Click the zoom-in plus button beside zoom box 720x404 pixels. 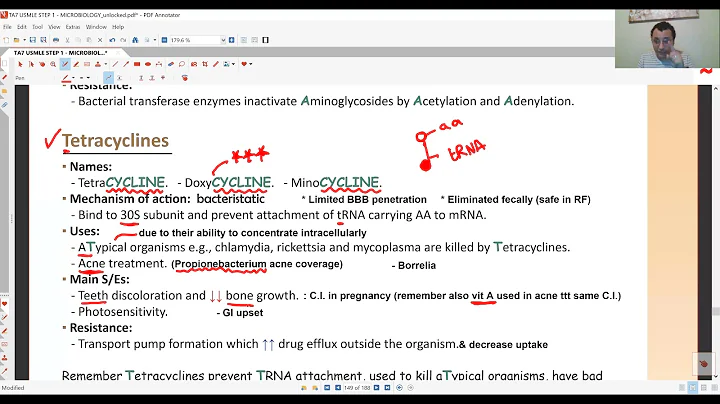pyautogui.click(x=231, y=40)
